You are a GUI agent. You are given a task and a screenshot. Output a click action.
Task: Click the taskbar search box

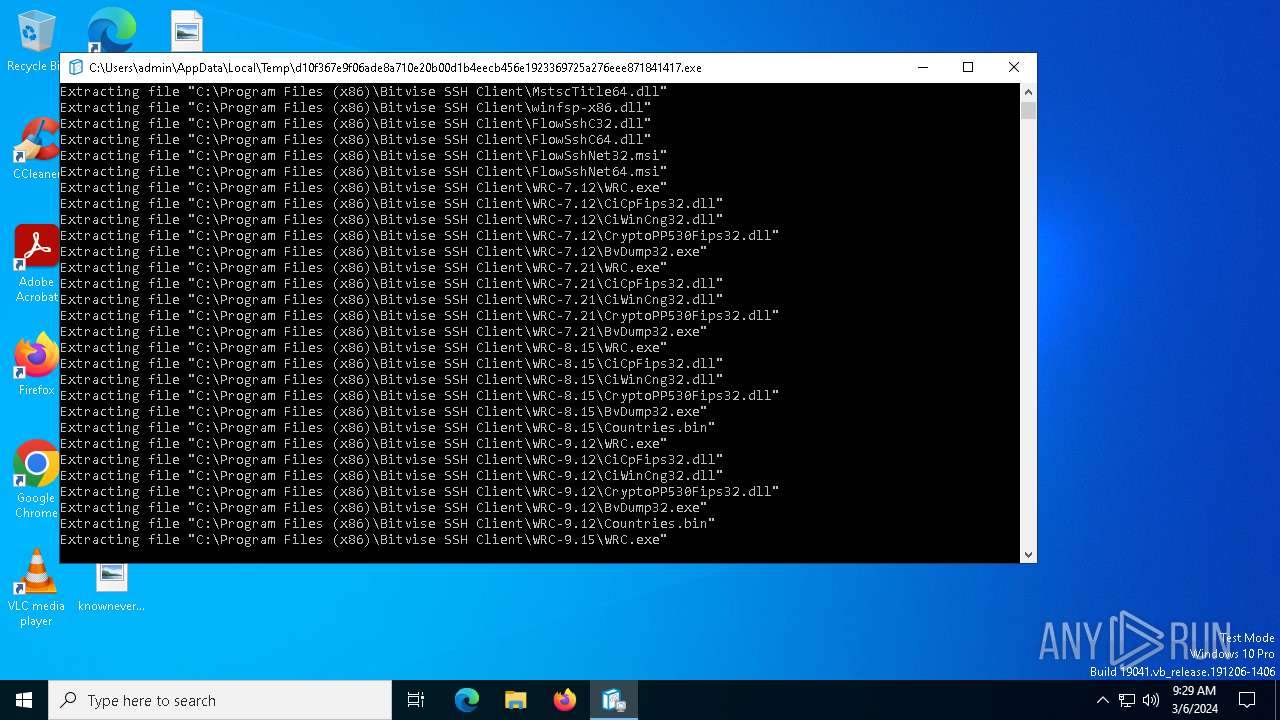[220, 700]
